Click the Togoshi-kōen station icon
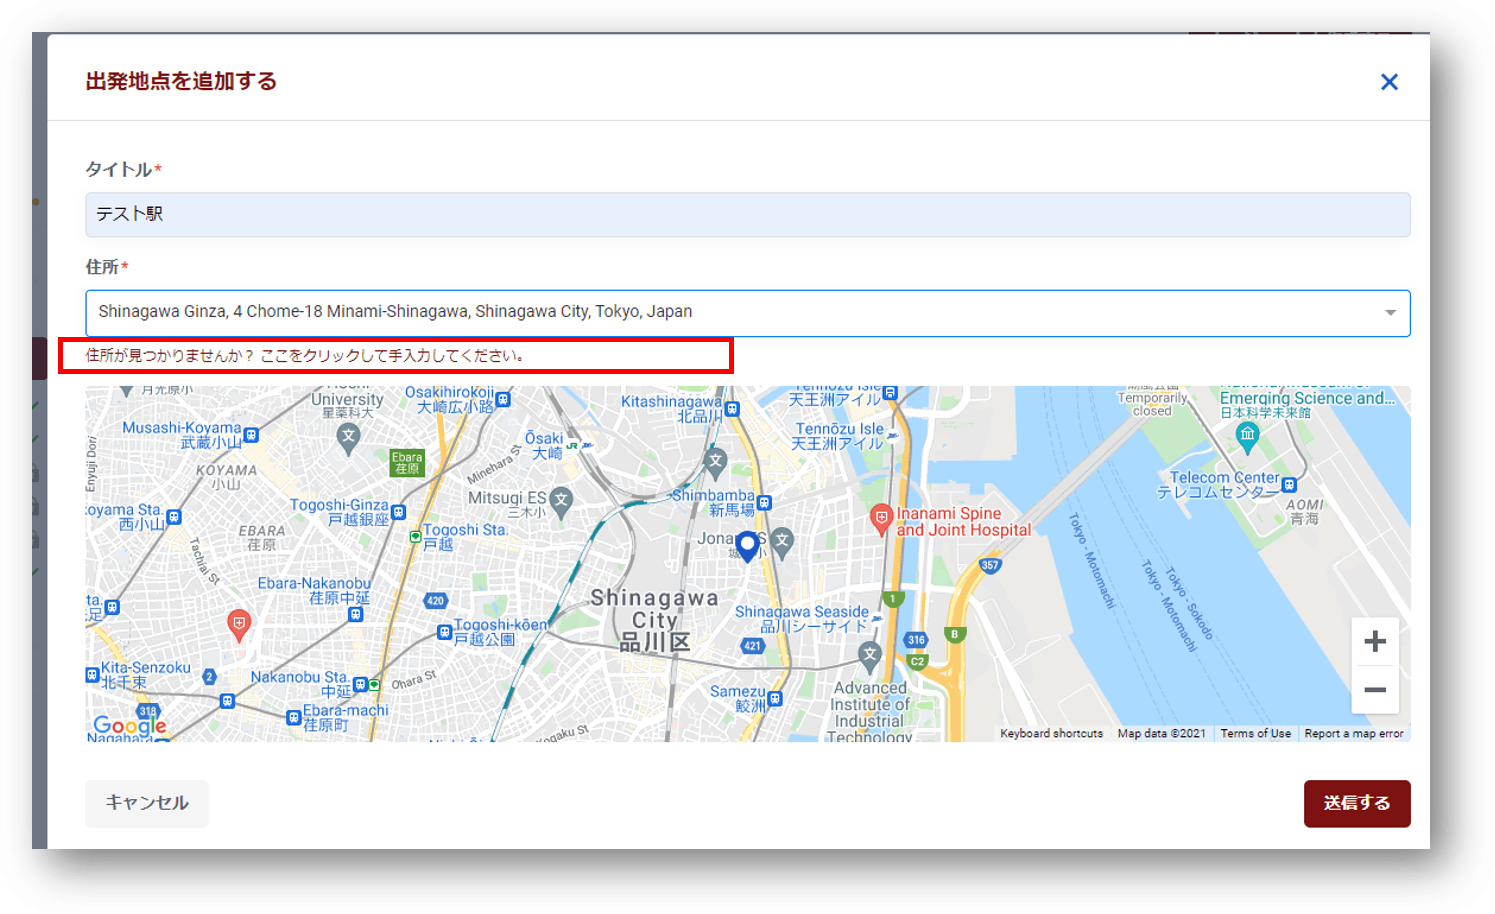Image resolution: width=1495 pixels, height=914 pixels. point(444,632)
